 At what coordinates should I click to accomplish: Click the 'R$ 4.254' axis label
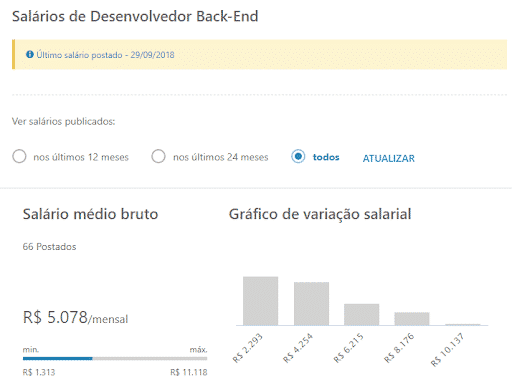[x=298, y=348]
